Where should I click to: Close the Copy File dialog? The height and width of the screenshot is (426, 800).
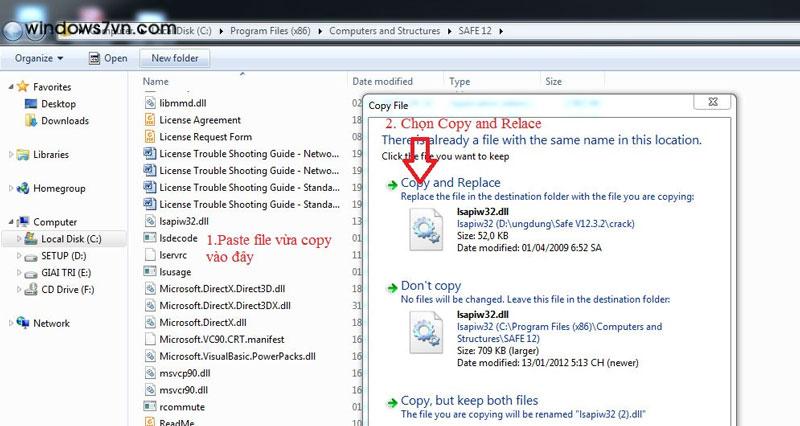(x=713, y=102)
